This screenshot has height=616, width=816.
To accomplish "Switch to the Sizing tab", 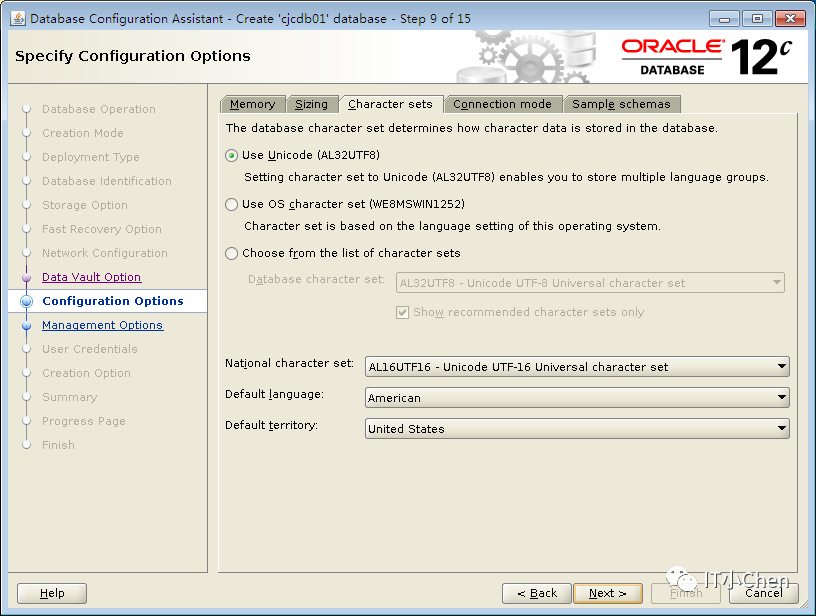I will pyautogui.click(x=311, y=104).
